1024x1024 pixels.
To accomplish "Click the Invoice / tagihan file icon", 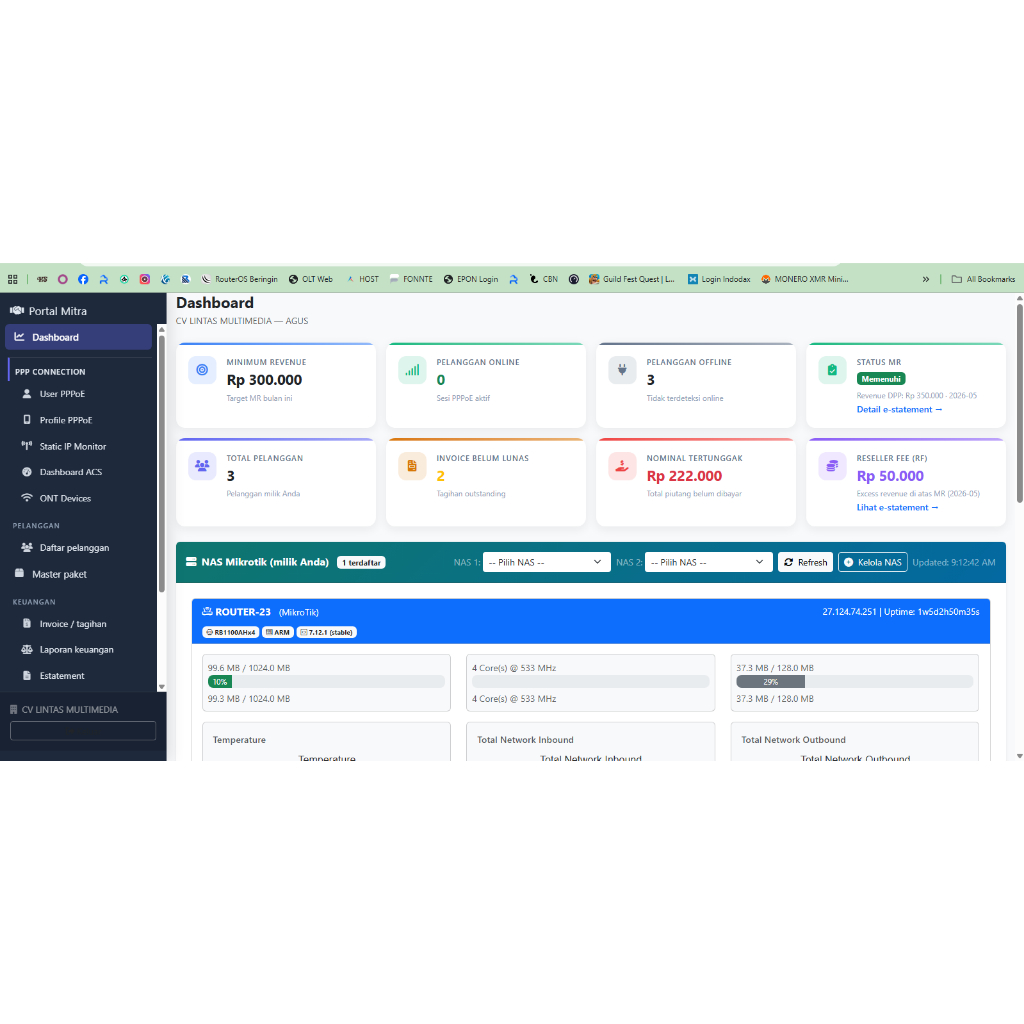I will point(27,624).
